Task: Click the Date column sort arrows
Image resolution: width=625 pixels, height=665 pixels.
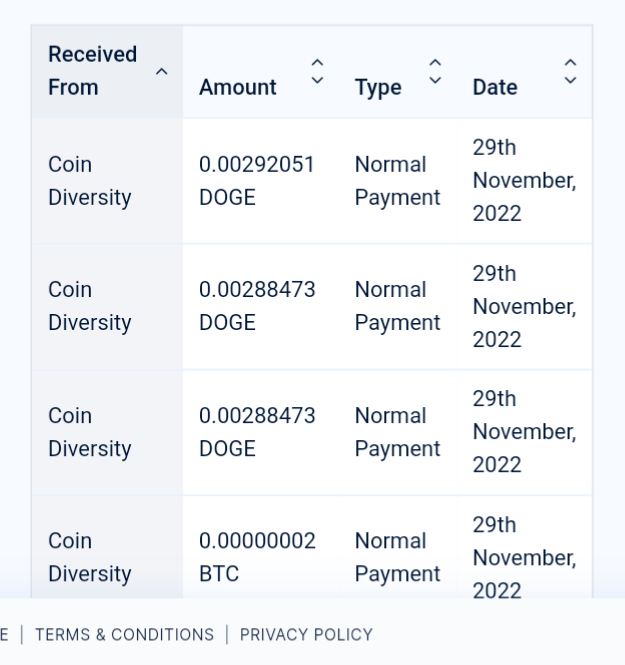Action: (570, 71)
